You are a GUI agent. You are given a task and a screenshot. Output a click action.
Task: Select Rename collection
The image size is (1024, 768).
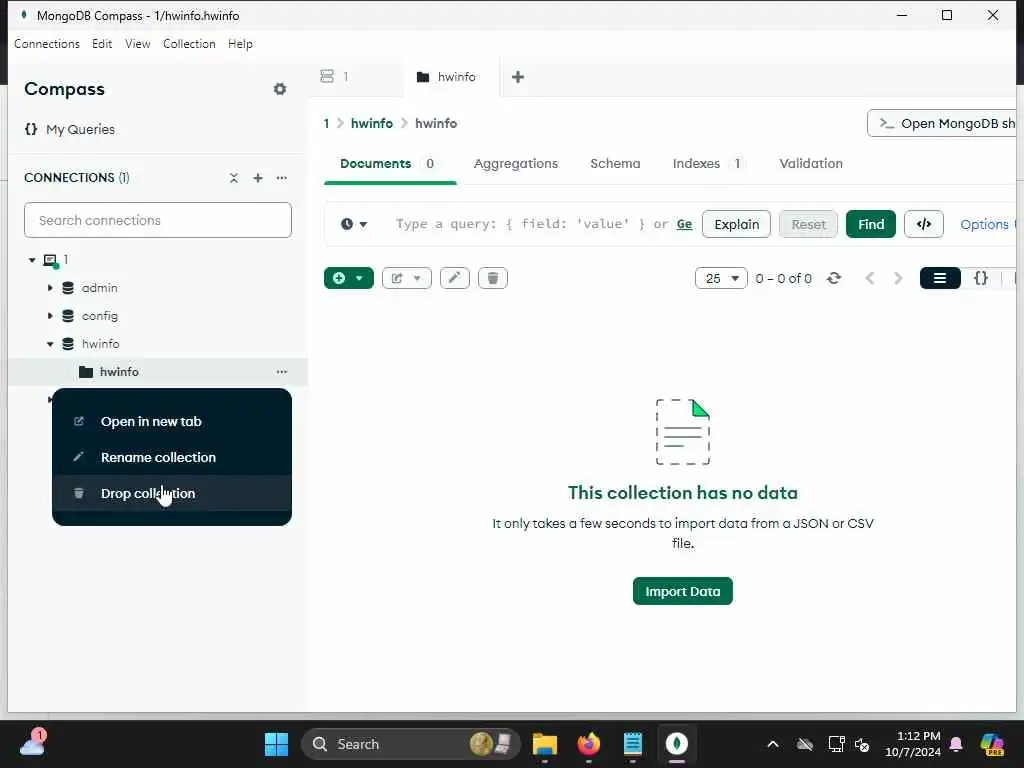coord(172,457)
